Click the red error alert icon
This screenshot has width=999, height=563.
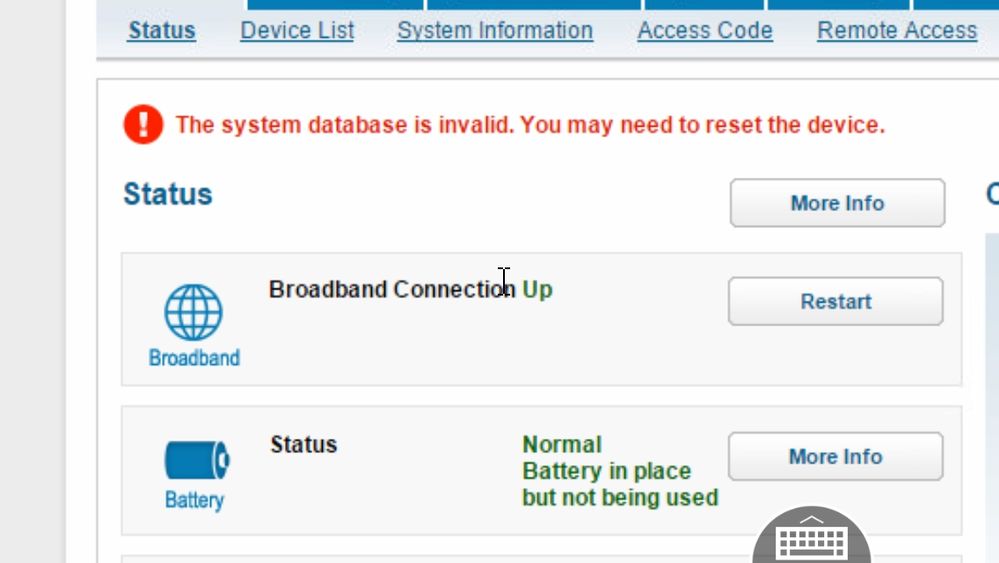coord(143,125)
